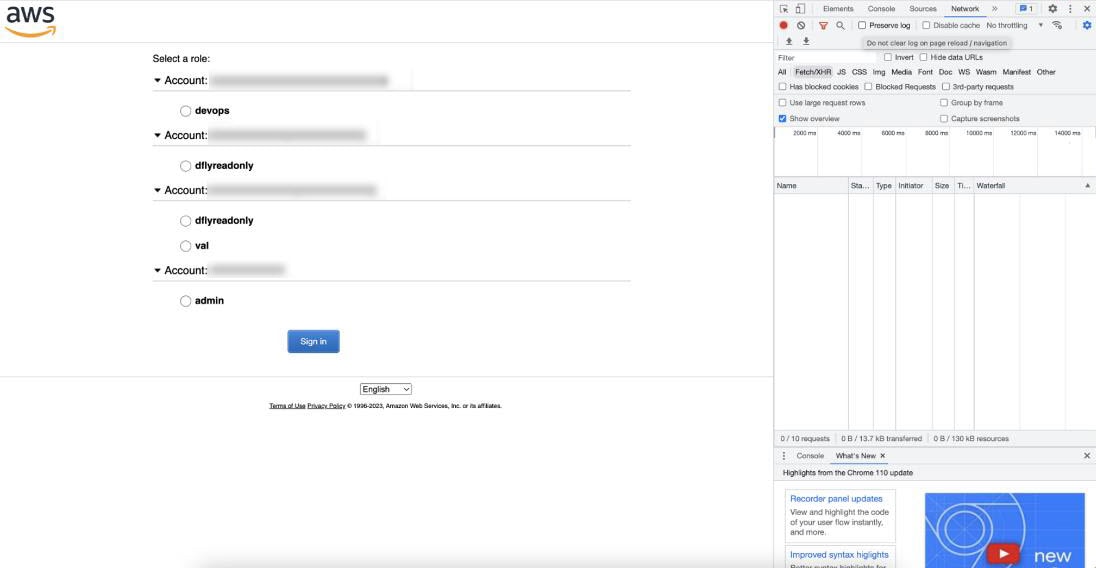Filter requests by Img type
Image resolution: width=1096 pixels, height=568 pixels.
pyautogui.click(x=879, y=72)
